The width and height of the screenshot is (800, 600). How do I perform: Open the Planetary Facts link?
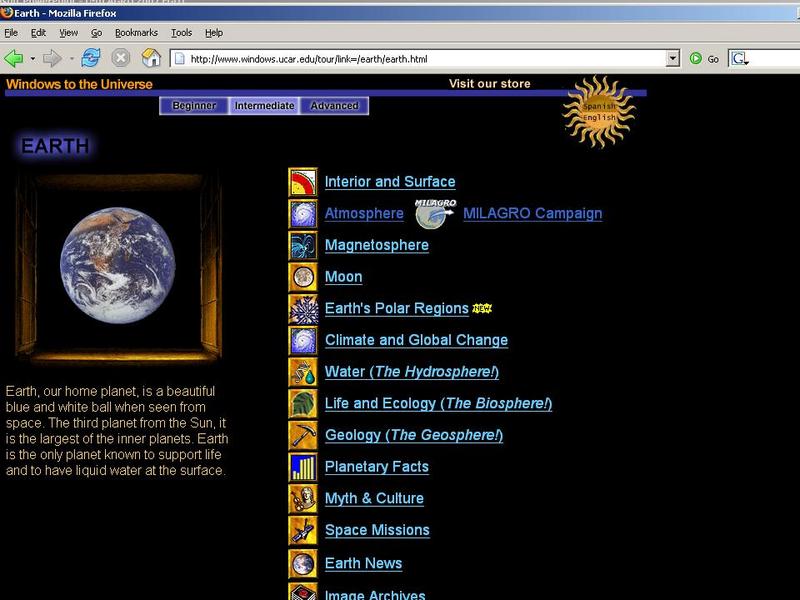pyautogui.click(x=377, y=467)
